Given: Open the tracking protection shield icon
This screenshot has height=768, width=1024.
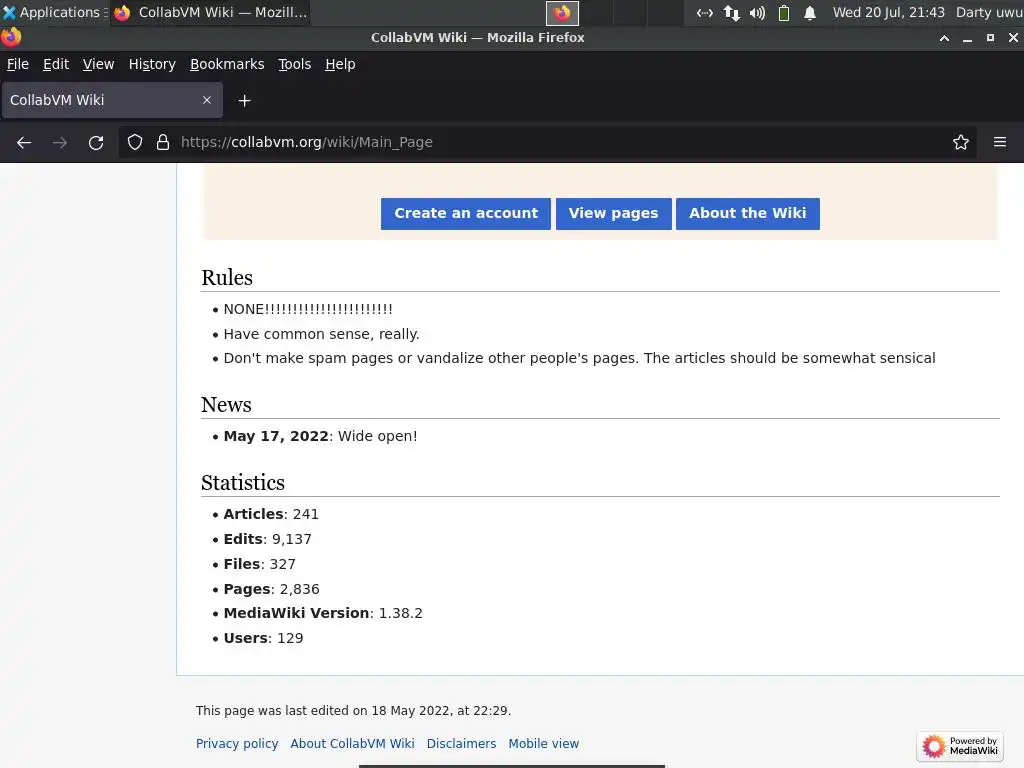Looking at the screenshot, I should point(135,142).
